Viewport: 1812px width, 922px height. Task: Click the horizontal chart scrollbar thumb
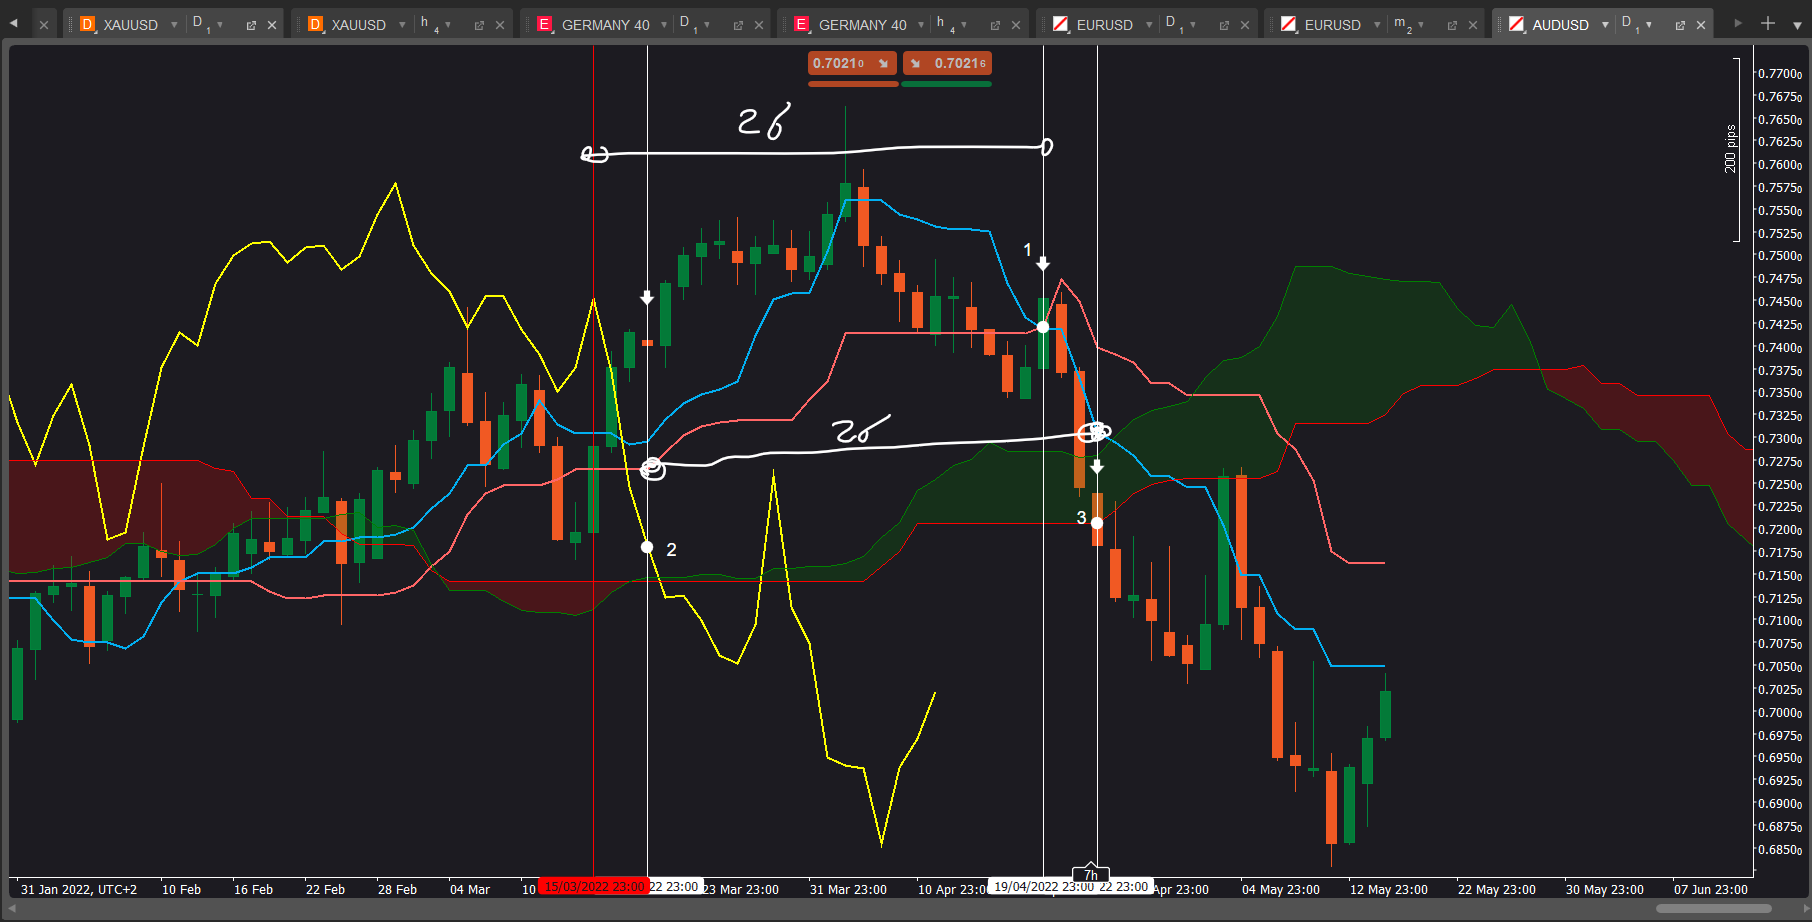[1713, 909]
